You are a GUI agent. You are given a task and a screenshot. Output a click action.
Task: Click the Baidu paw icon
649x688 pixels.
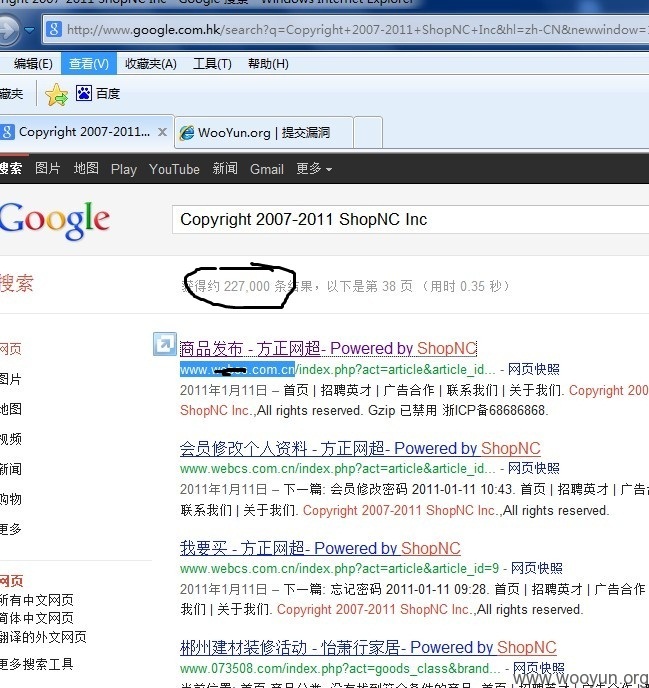click(x=83, y=93)
